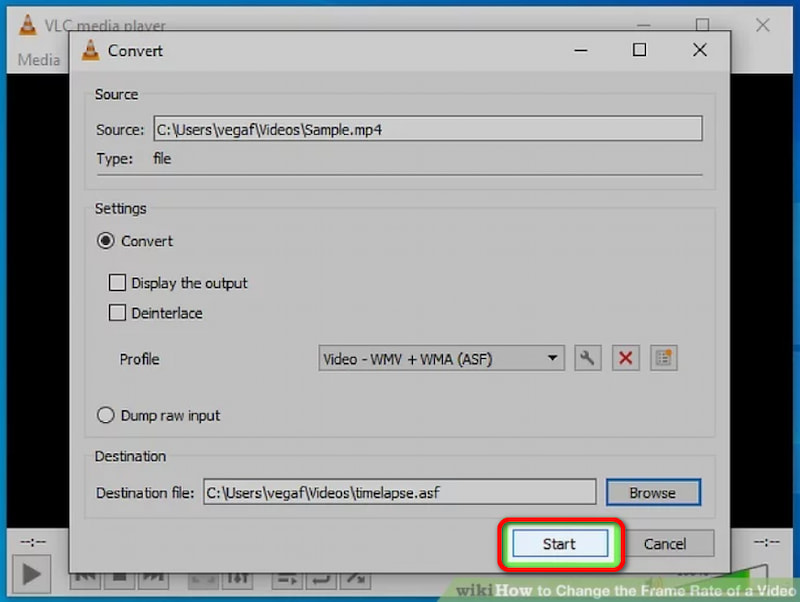The height and width of the screenshot is (602, 800).
Task: Open the Media menu in VLC
Action: pyautogui.click(x=38, y=60)
